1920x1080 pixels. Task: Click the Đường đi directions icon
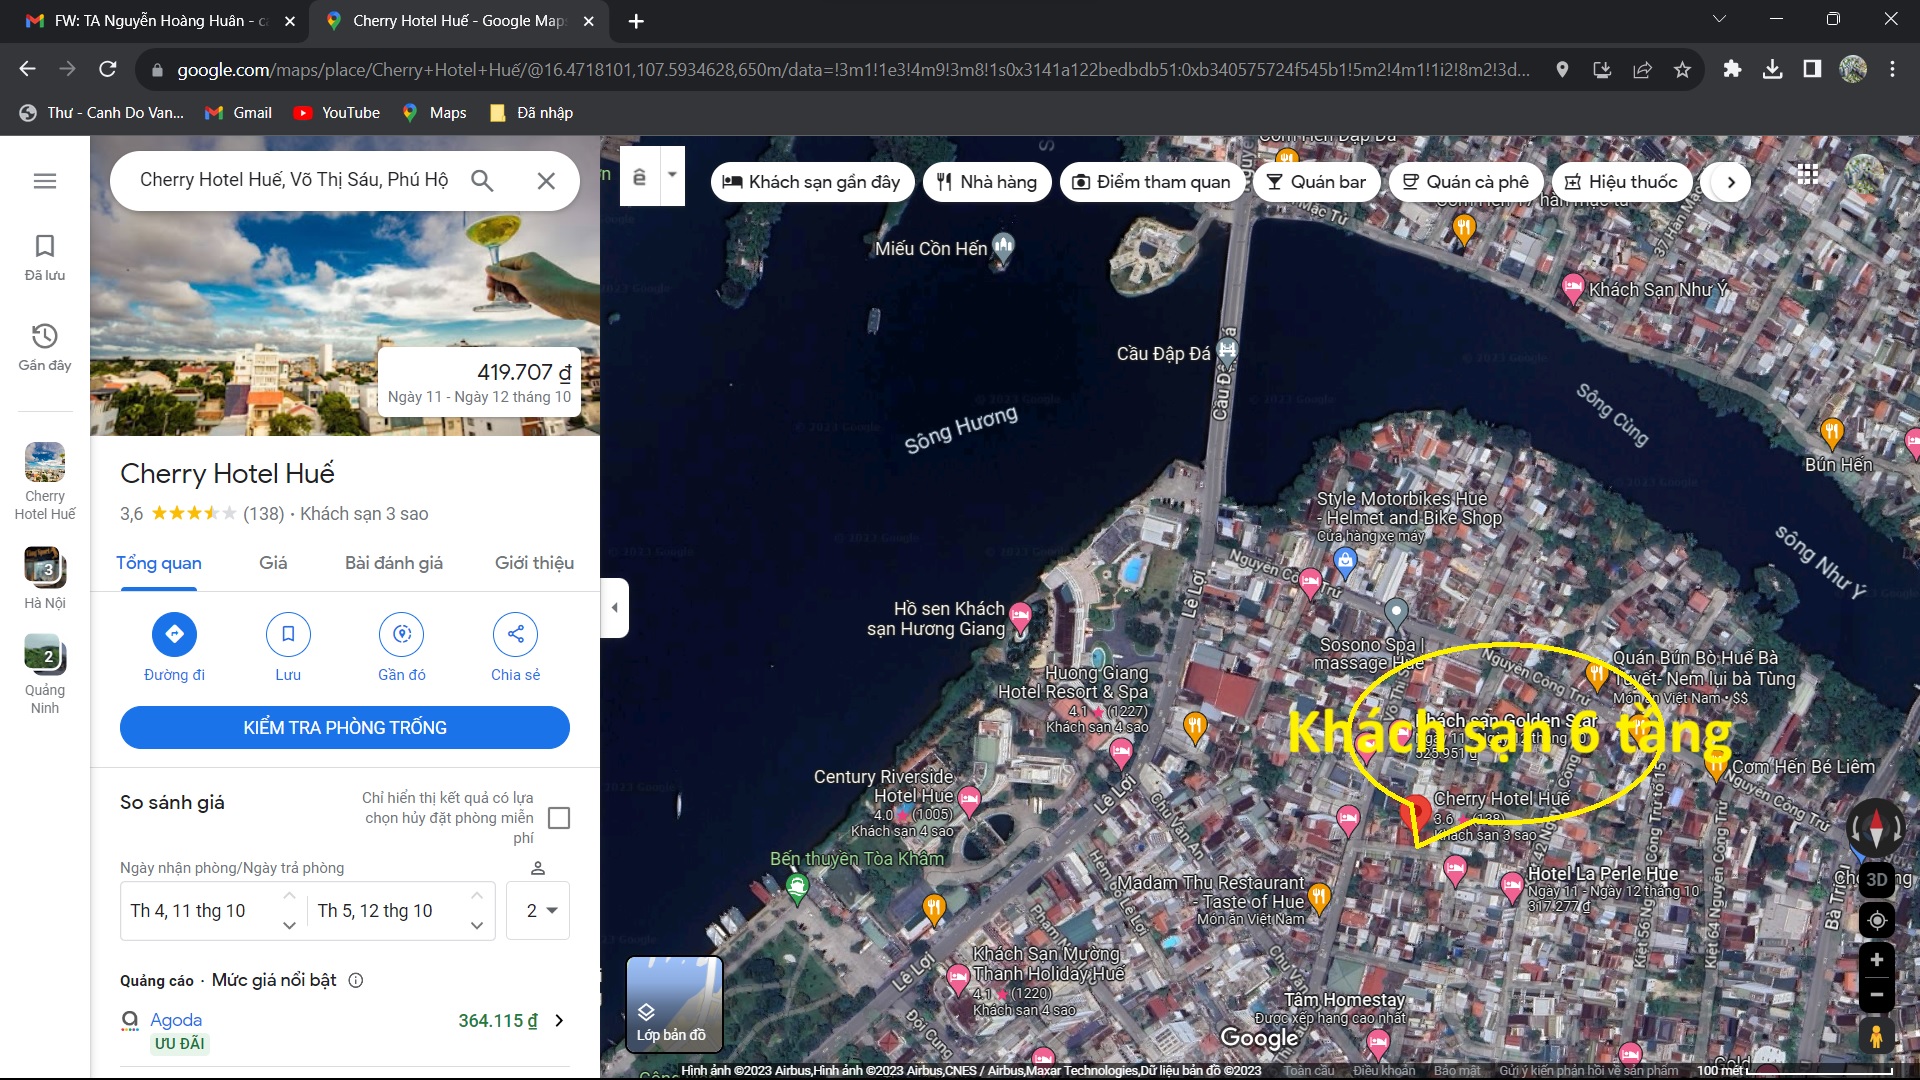174,634
